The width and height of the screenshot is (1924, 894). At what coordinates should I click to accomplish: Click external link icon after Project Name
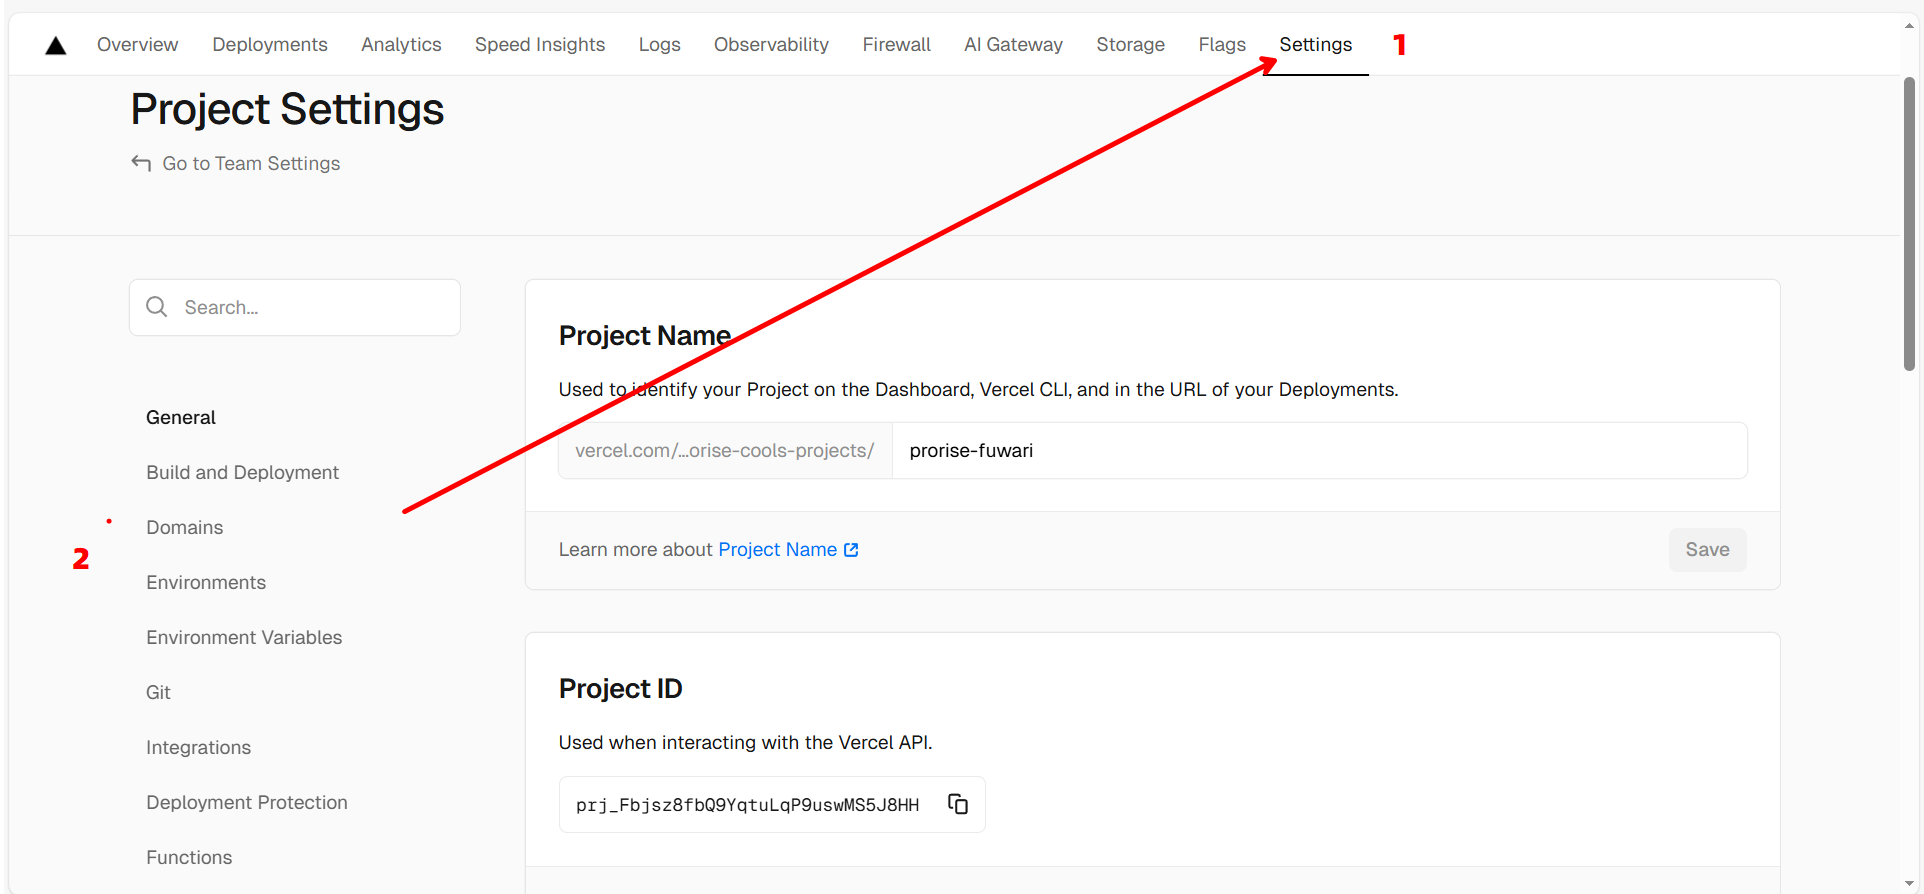[x=851, y=550]
